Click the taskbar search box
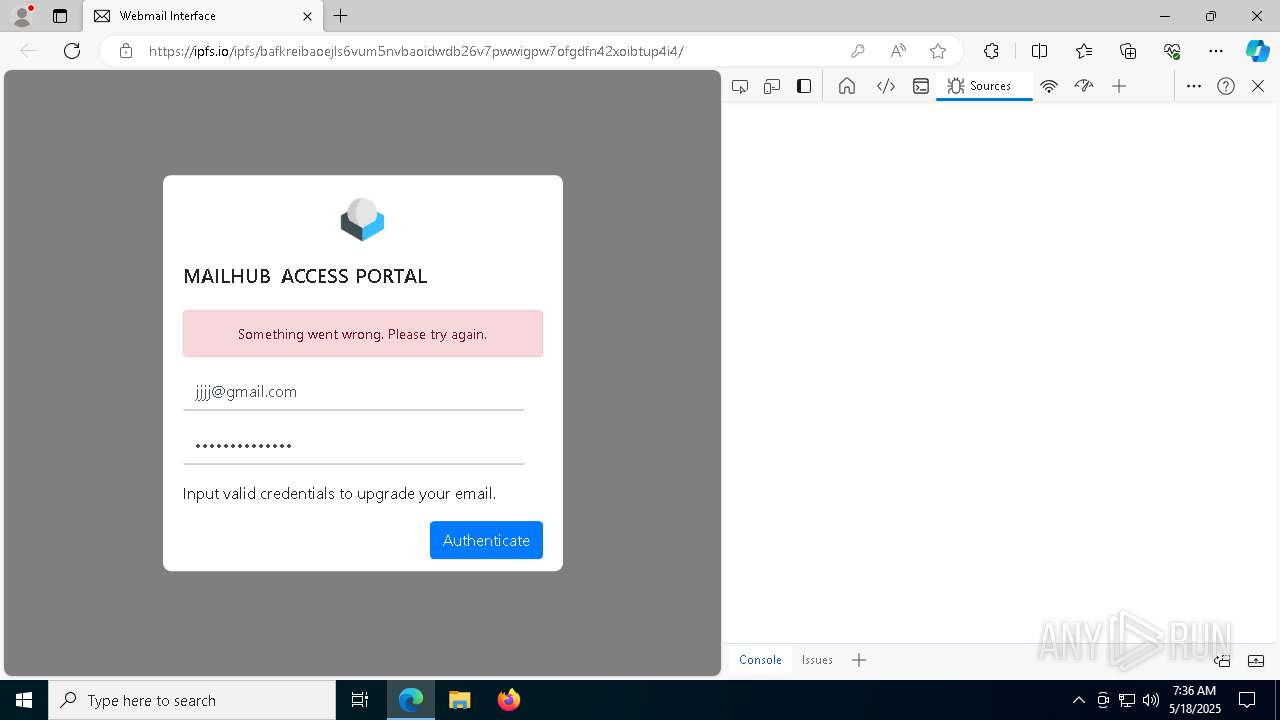Screen dimensions: 1280x720 point(192,700)
